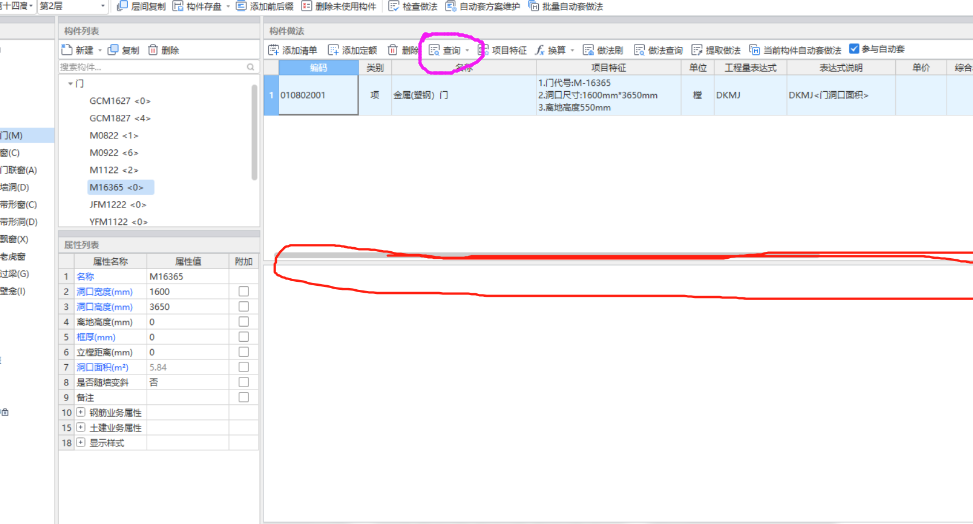Click 名称 value M16365 cell
The width and height of the screenshot is (973, 524).
187,276
